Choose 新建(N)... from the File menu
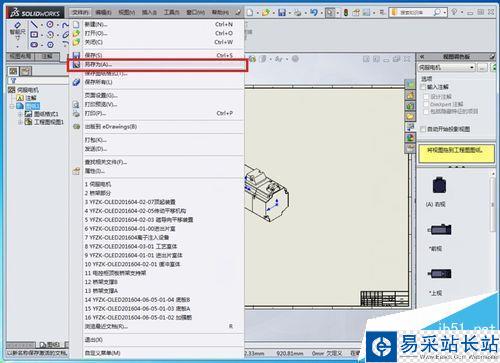Viewport: 500px width, 363px height. tap(158, 24)
